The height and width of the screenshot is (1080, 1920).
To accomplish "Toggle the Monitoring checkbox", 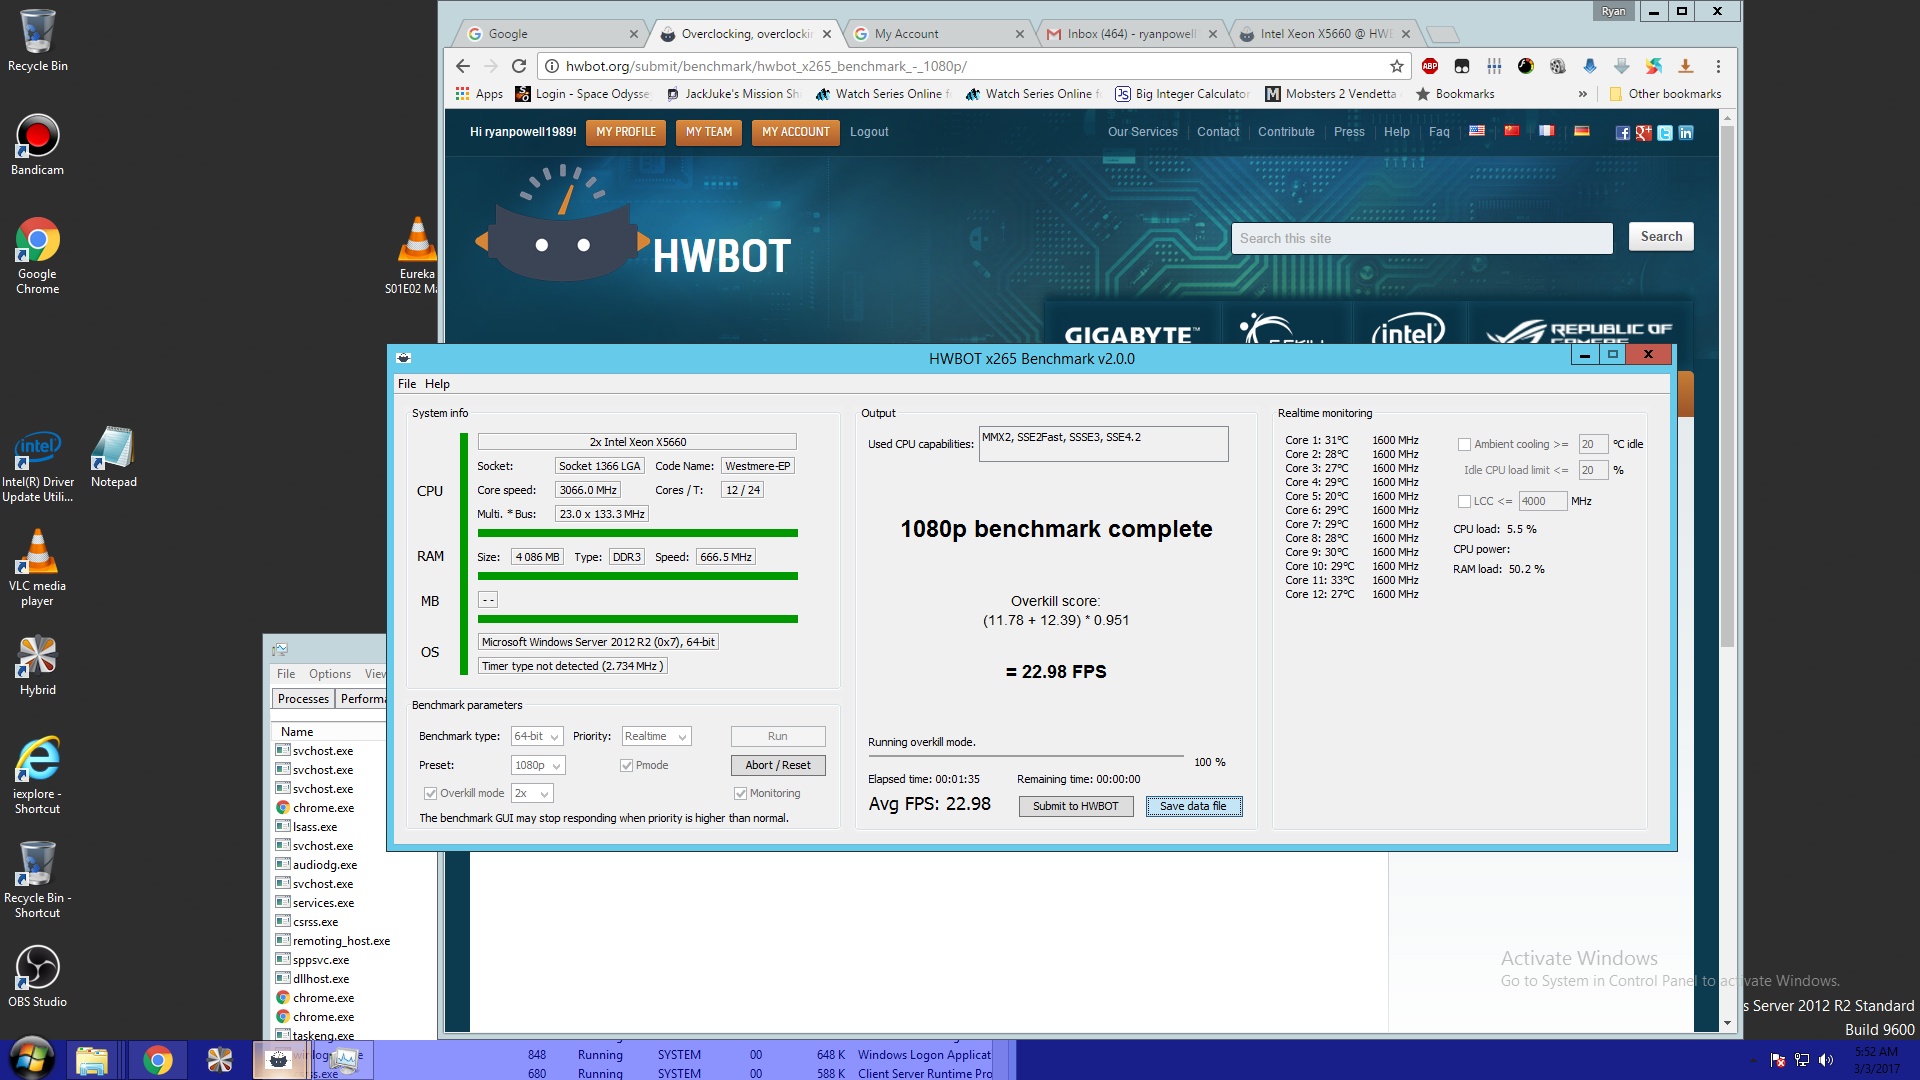I will tap(740, 794).
